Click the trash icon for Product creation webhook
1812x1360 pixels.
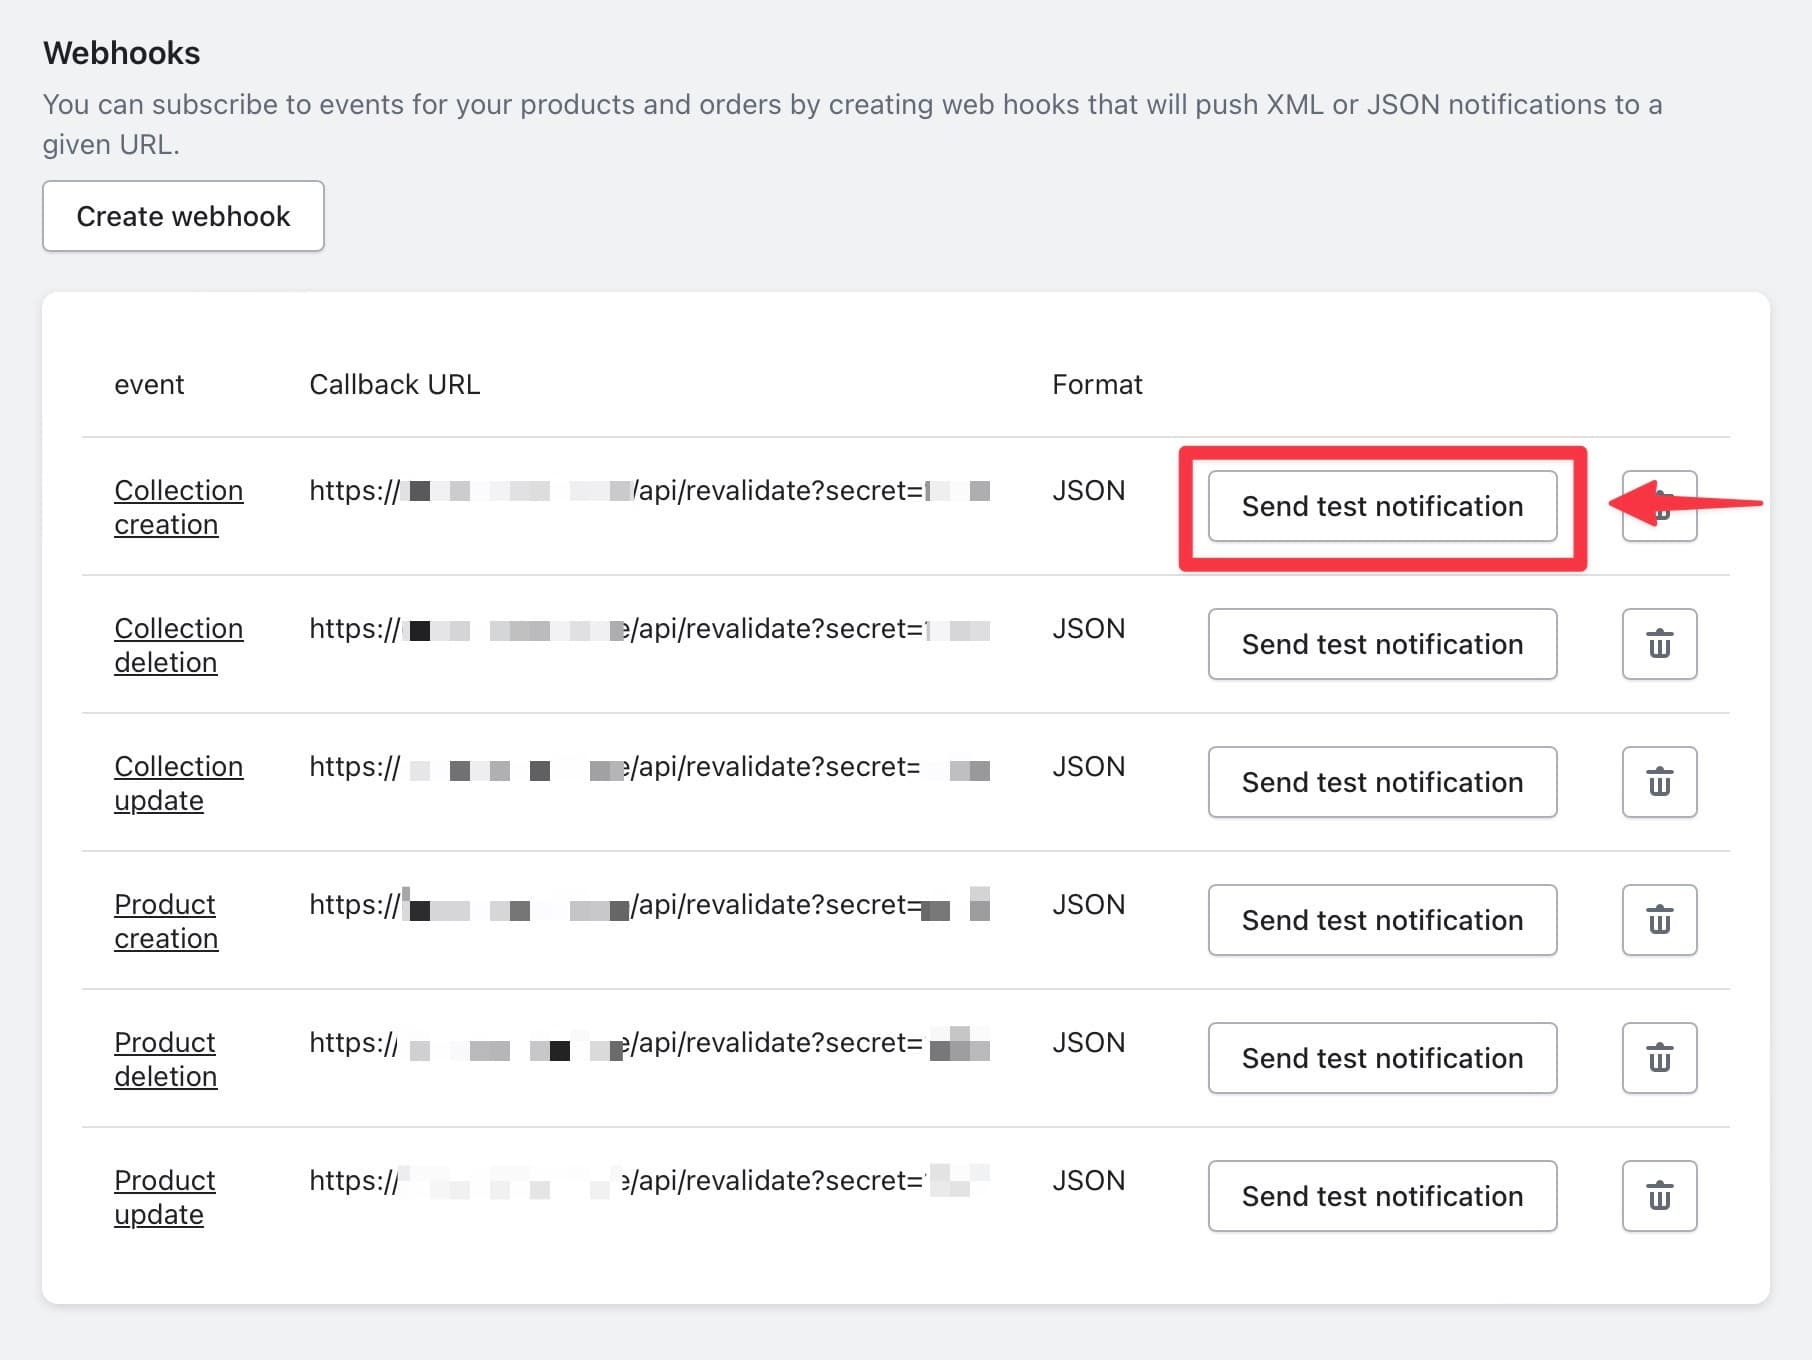pyautogui.click(x=1659, y=920)
